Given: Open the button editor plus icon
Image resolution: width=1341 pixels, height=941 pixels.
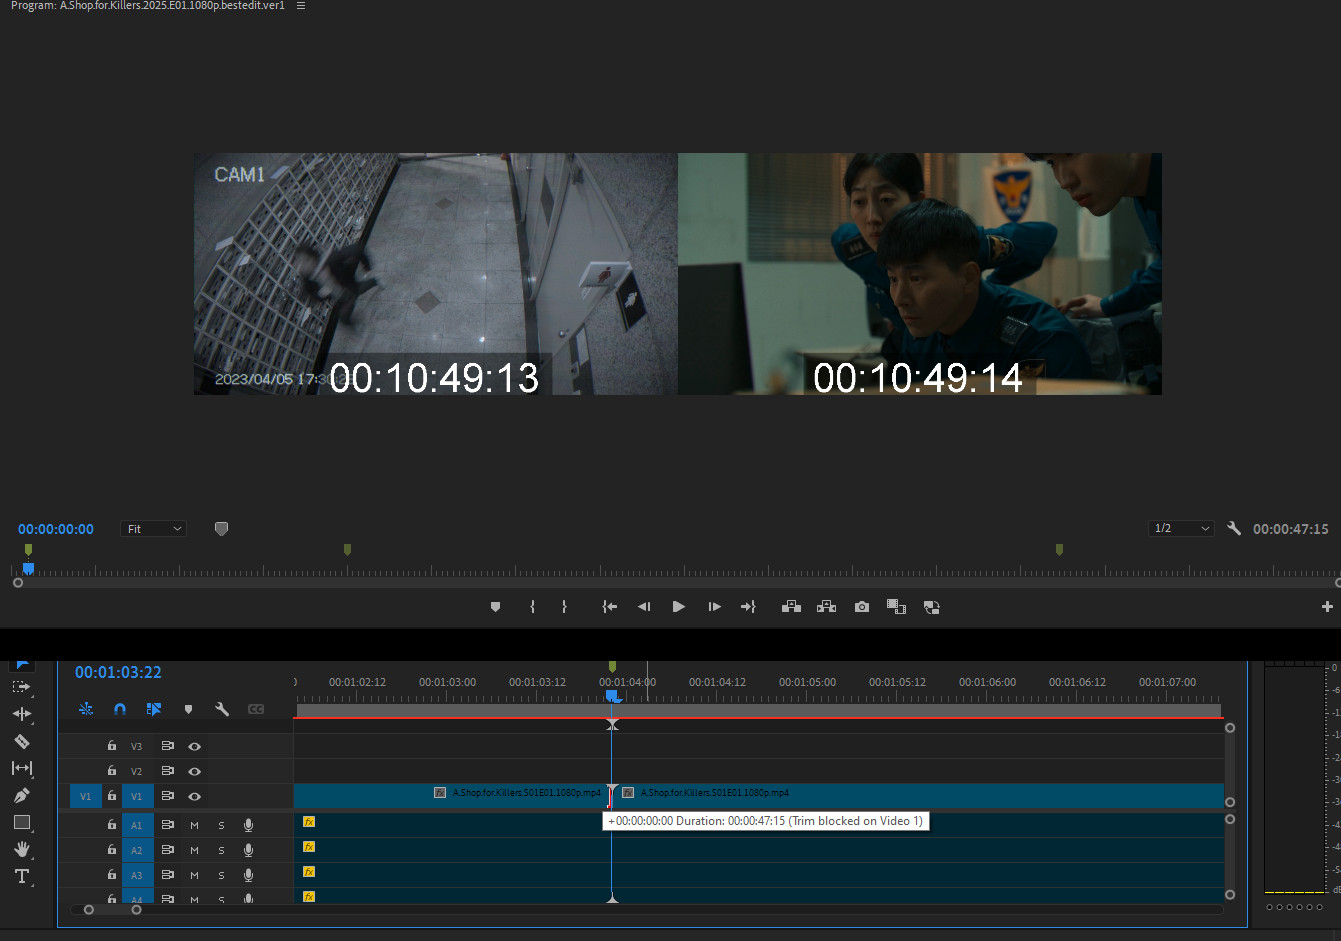Looking at the screenshot, I should click(1327, 607).
